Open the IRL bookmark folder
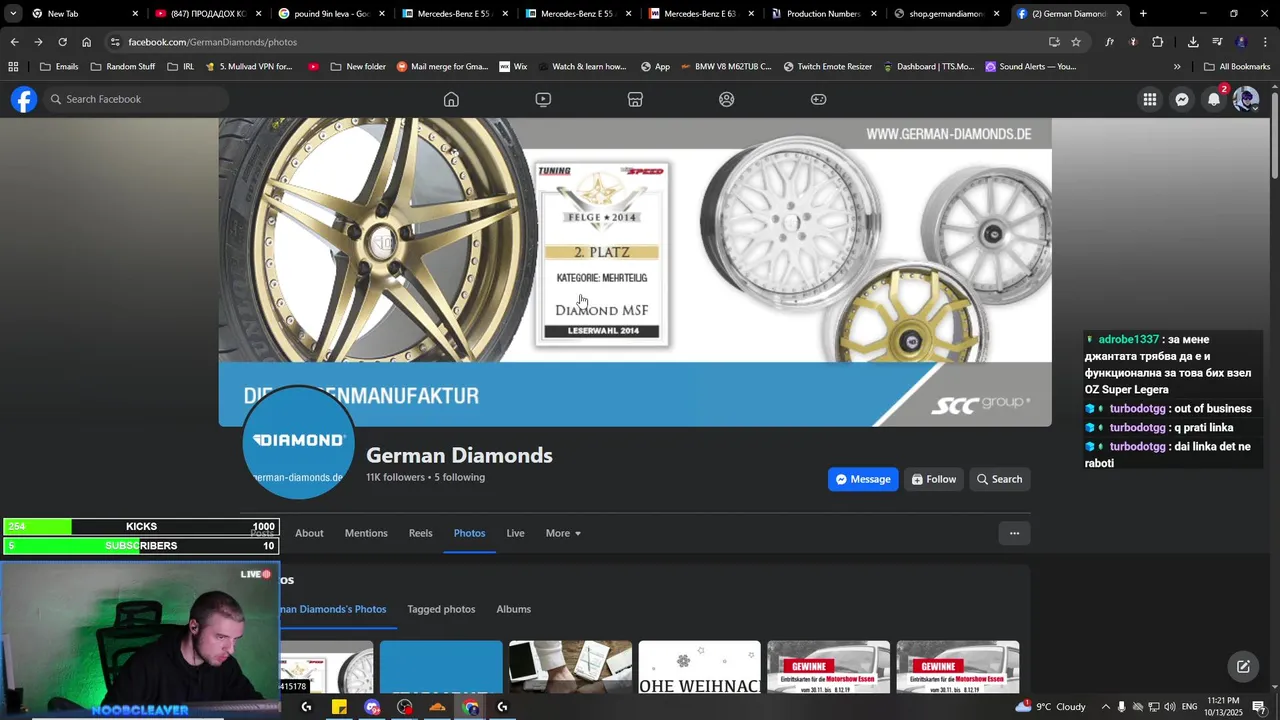This screenshot has width=1280, height=720. (181, 67)
